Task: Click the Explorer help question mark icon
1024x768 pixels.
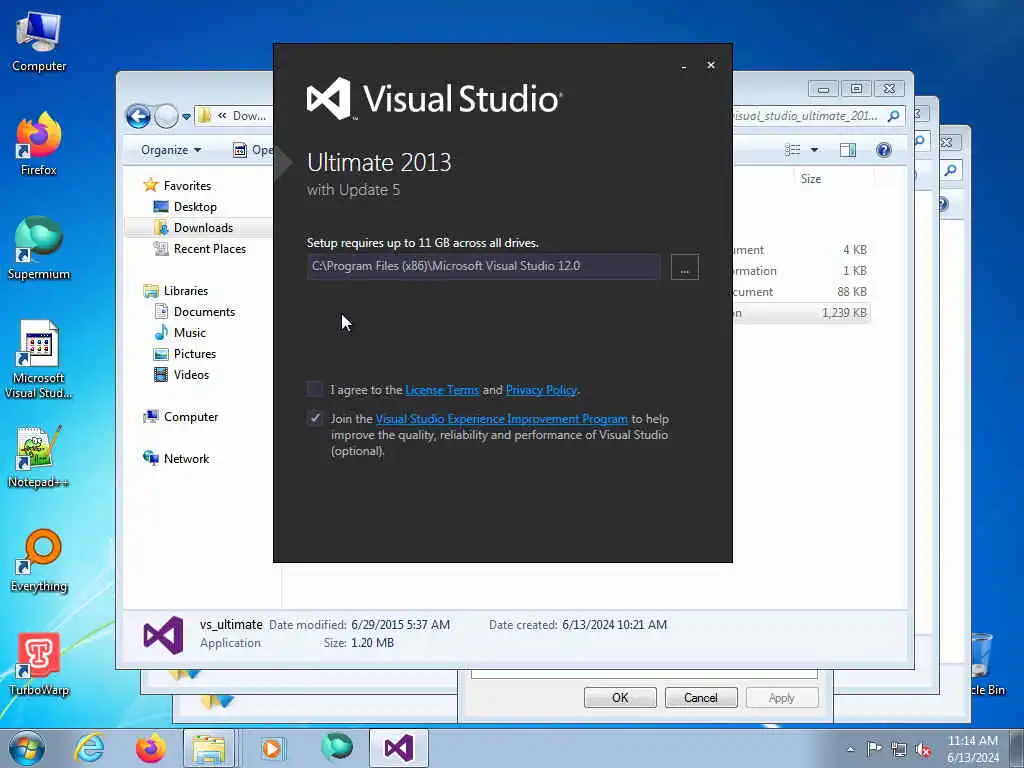Action: click(884, 150)
